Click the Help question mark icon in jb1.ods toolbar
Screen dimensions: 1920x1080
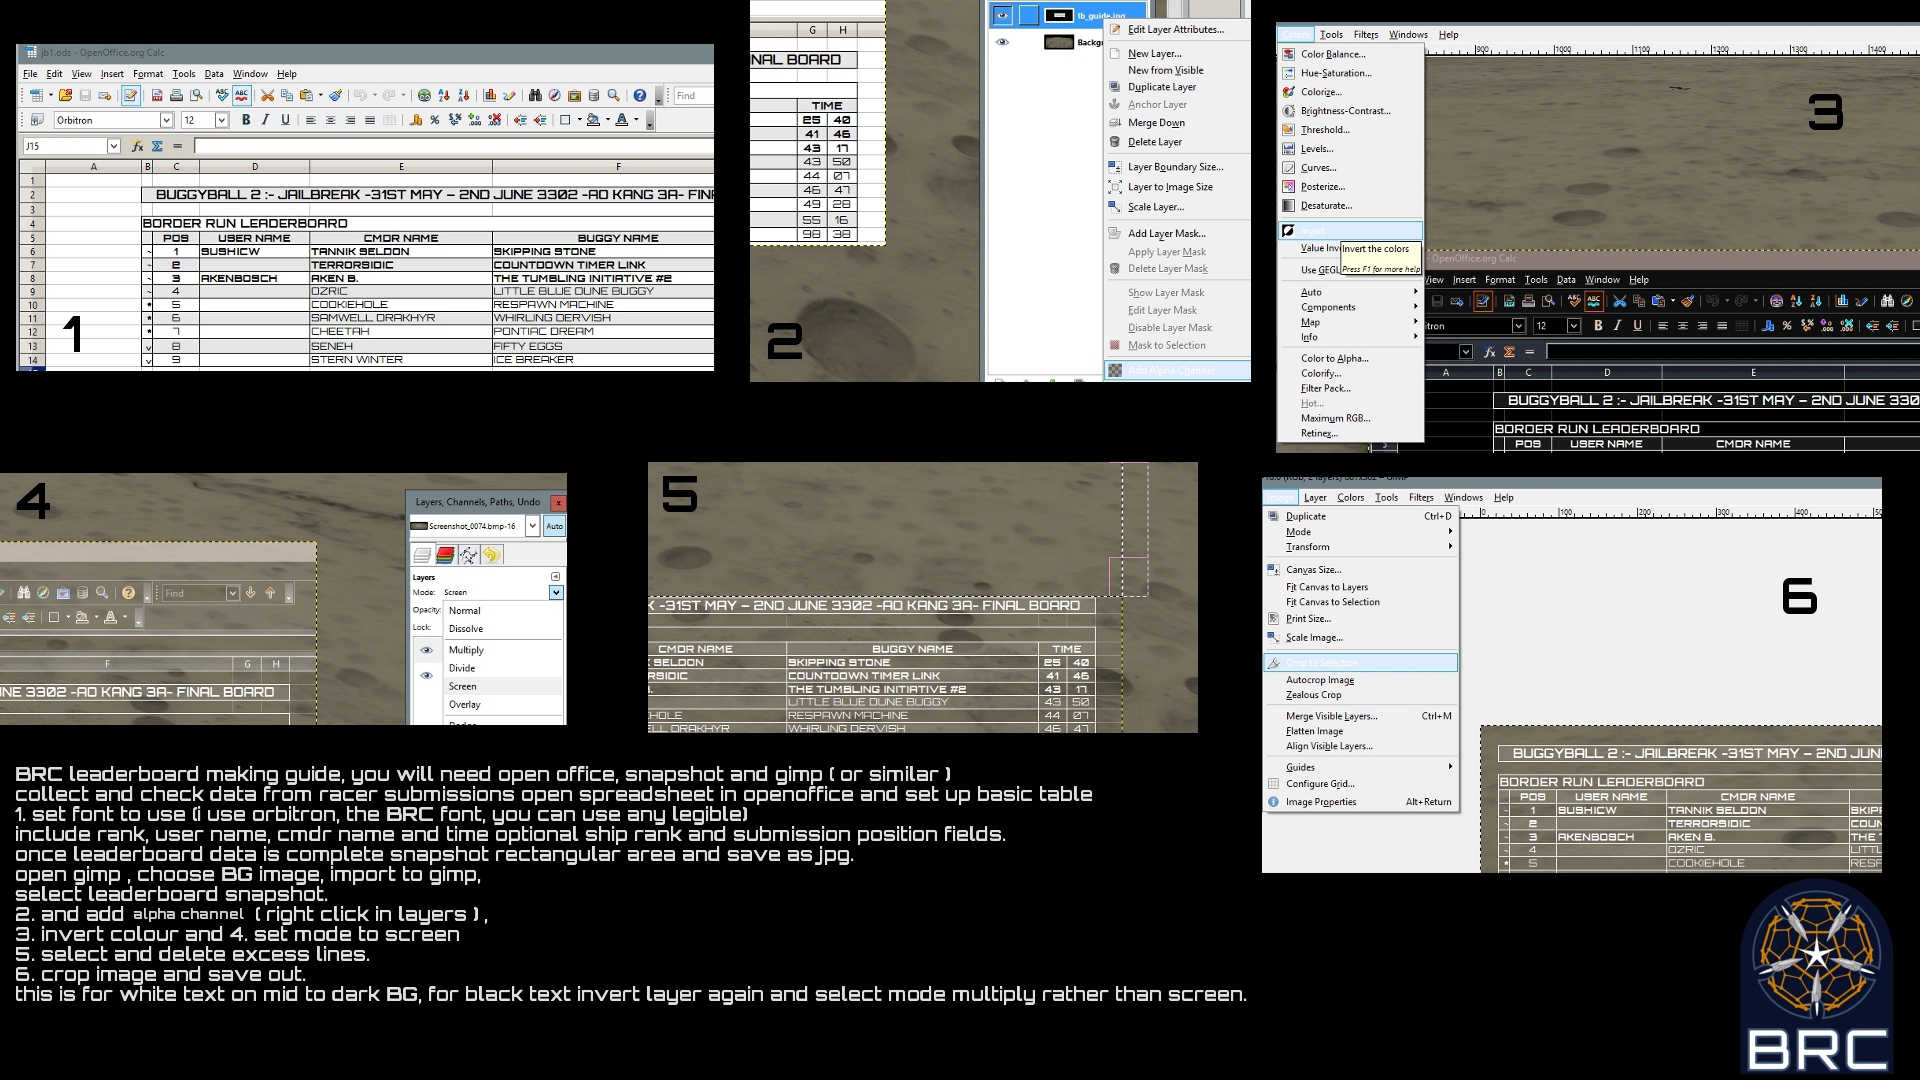pos(640,96)
